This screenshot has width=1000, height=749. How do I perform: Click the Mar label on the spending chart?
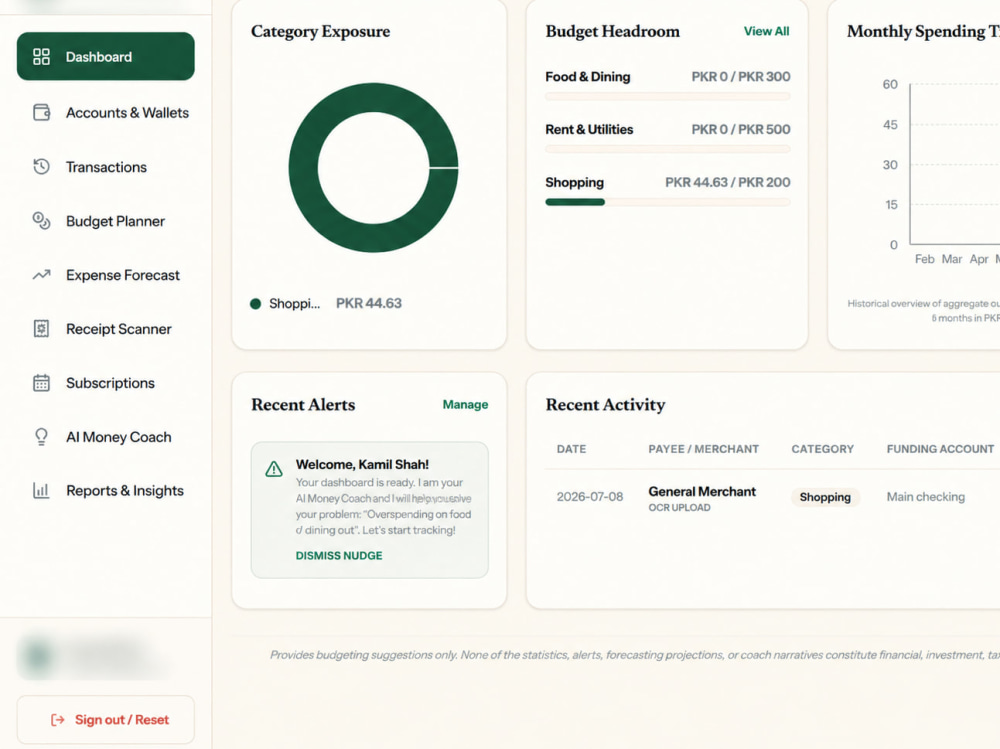tap(952, 259)
